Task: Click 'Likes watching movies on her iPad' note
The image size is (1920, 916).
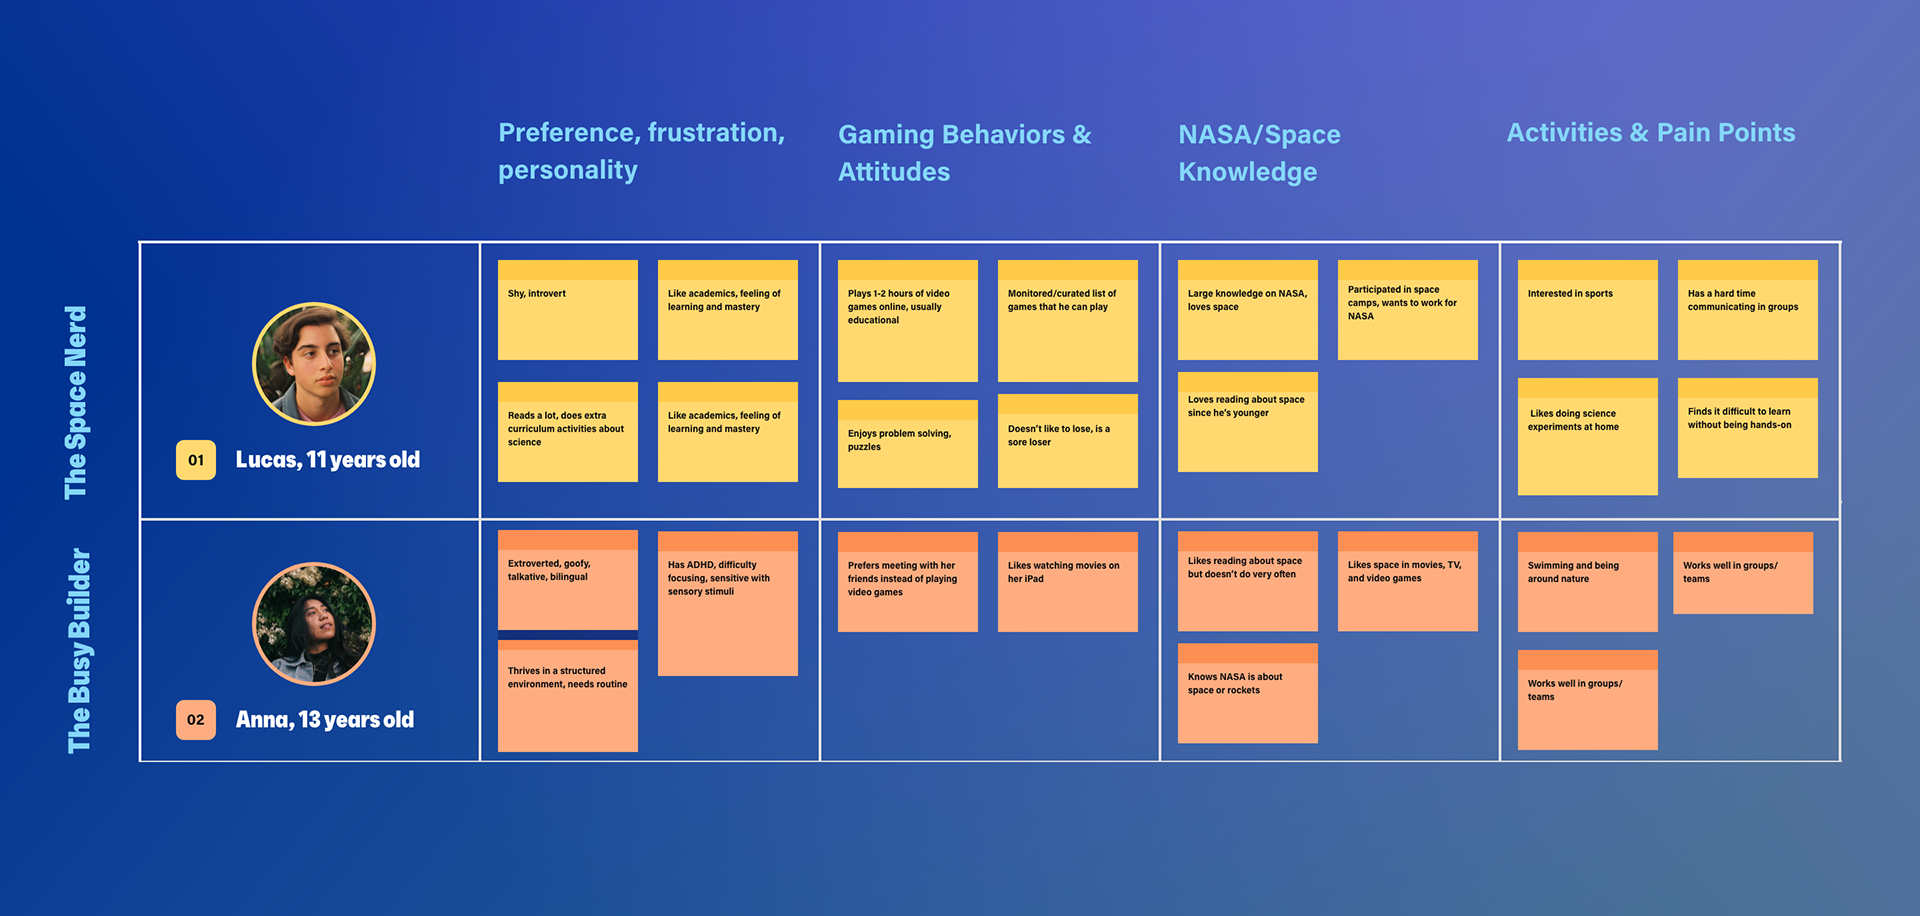Action: pyautogui.click(x=1068, y=582)
